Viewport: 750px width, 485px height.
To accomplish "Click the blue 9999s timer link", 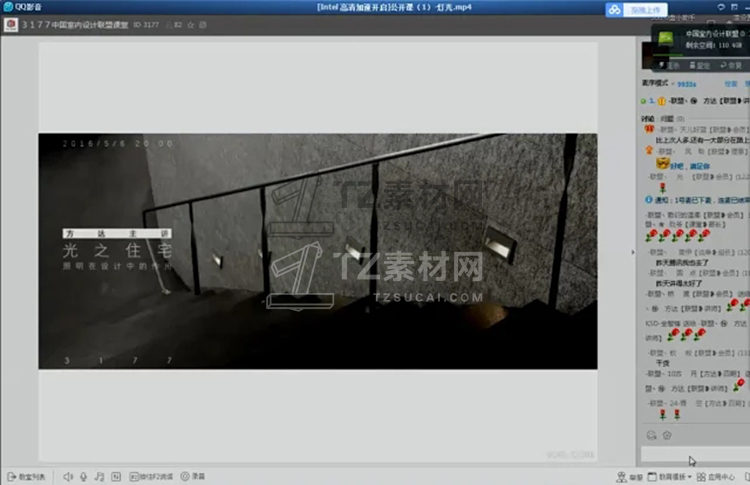I will click(x=686, y=84).
